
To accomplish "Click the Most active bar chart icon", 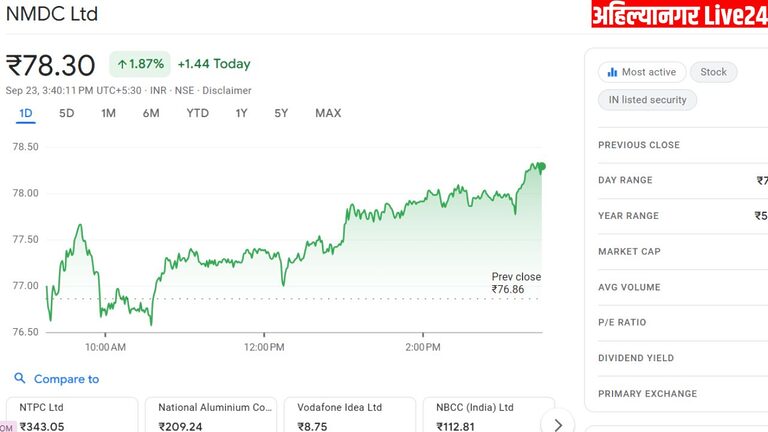I will (x=611, y=72).
